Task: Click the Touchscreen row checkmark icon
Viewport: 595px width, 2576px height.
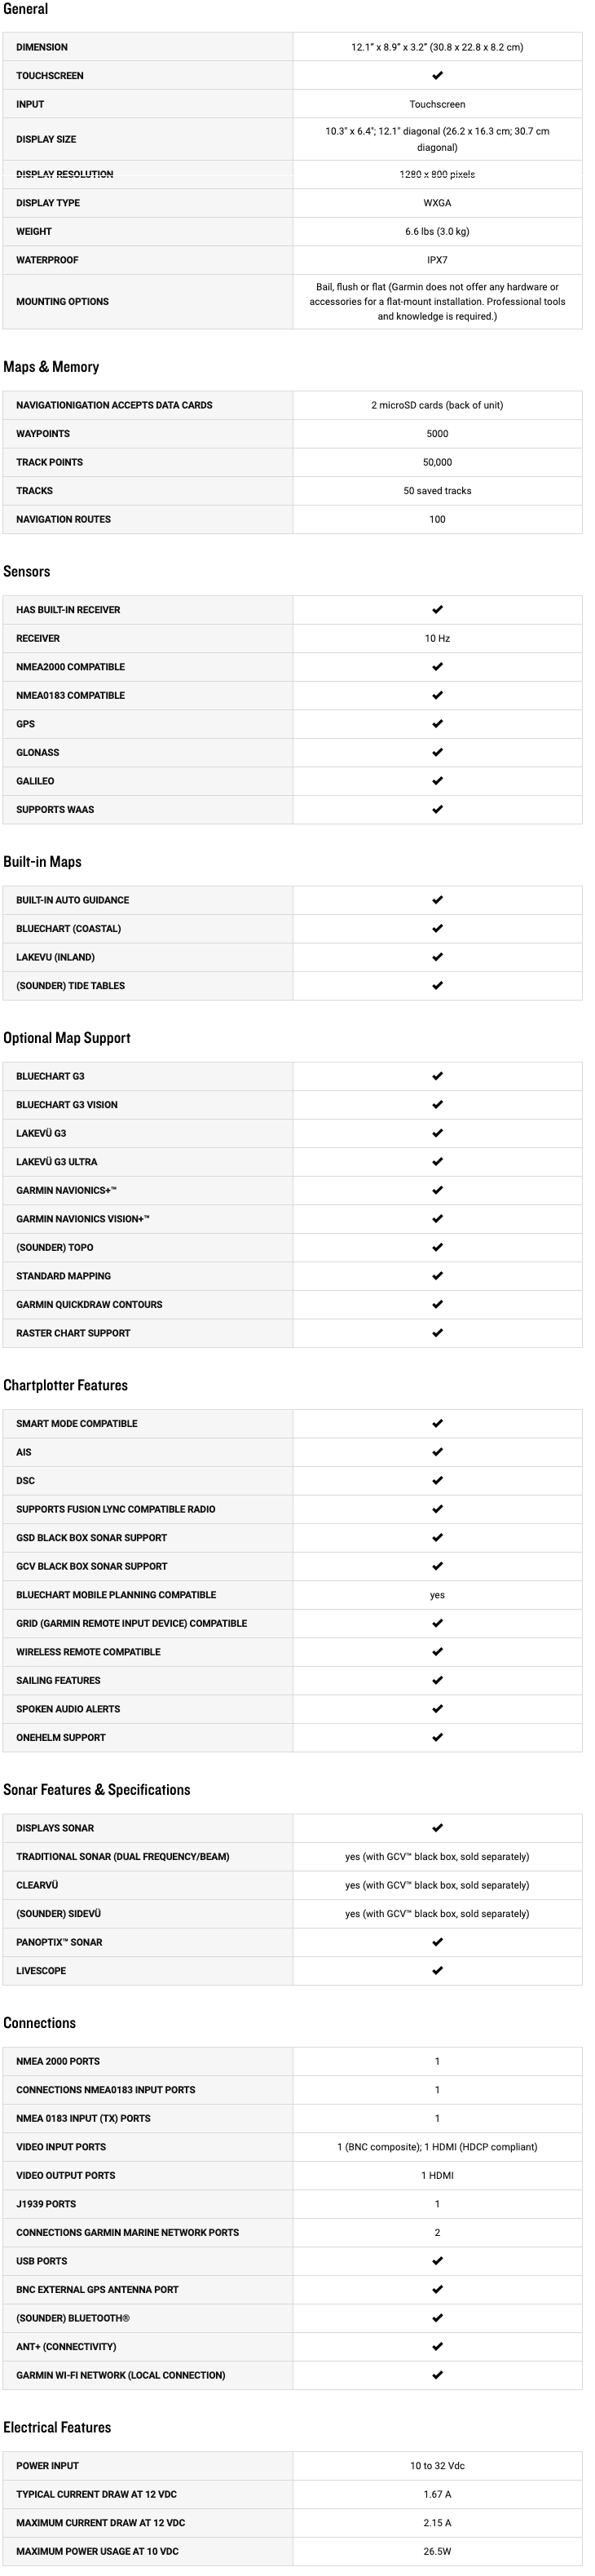Action: [x=437, y=76]
